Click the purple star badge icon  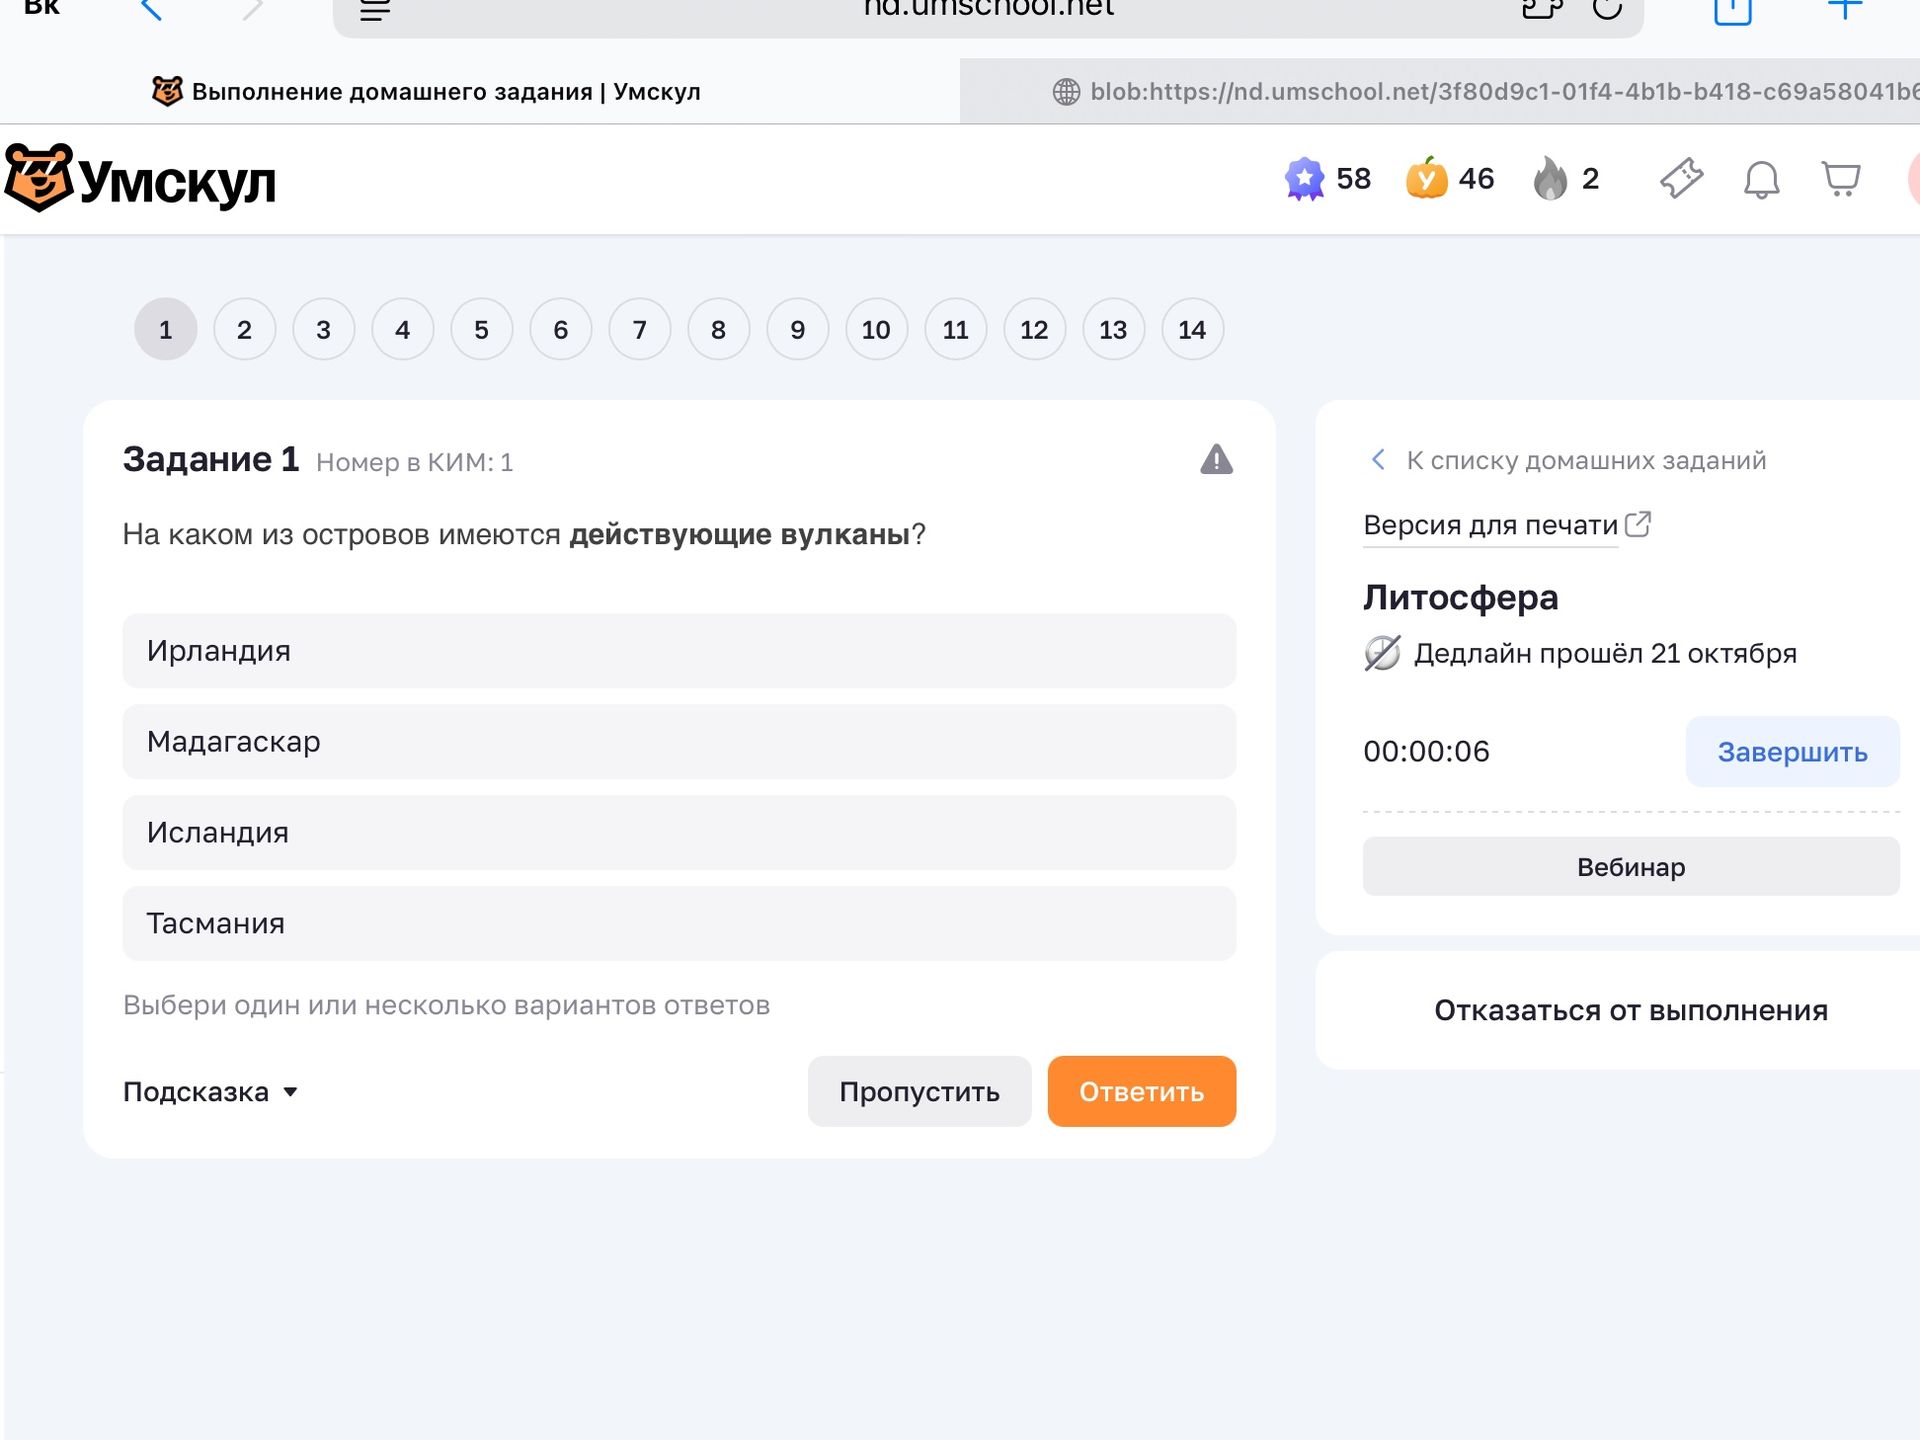coord(1304,179)
